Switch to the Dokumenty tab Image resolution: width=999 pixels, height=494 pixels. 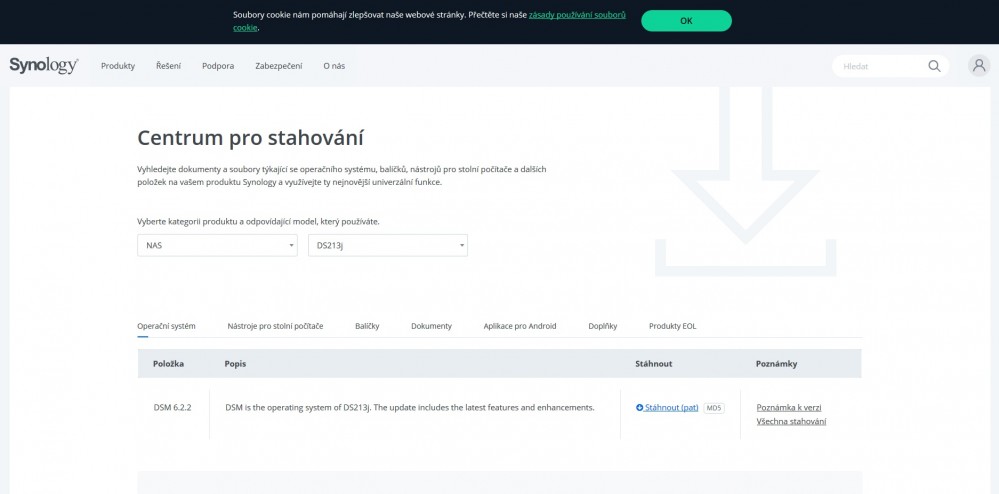click(431, 326)
